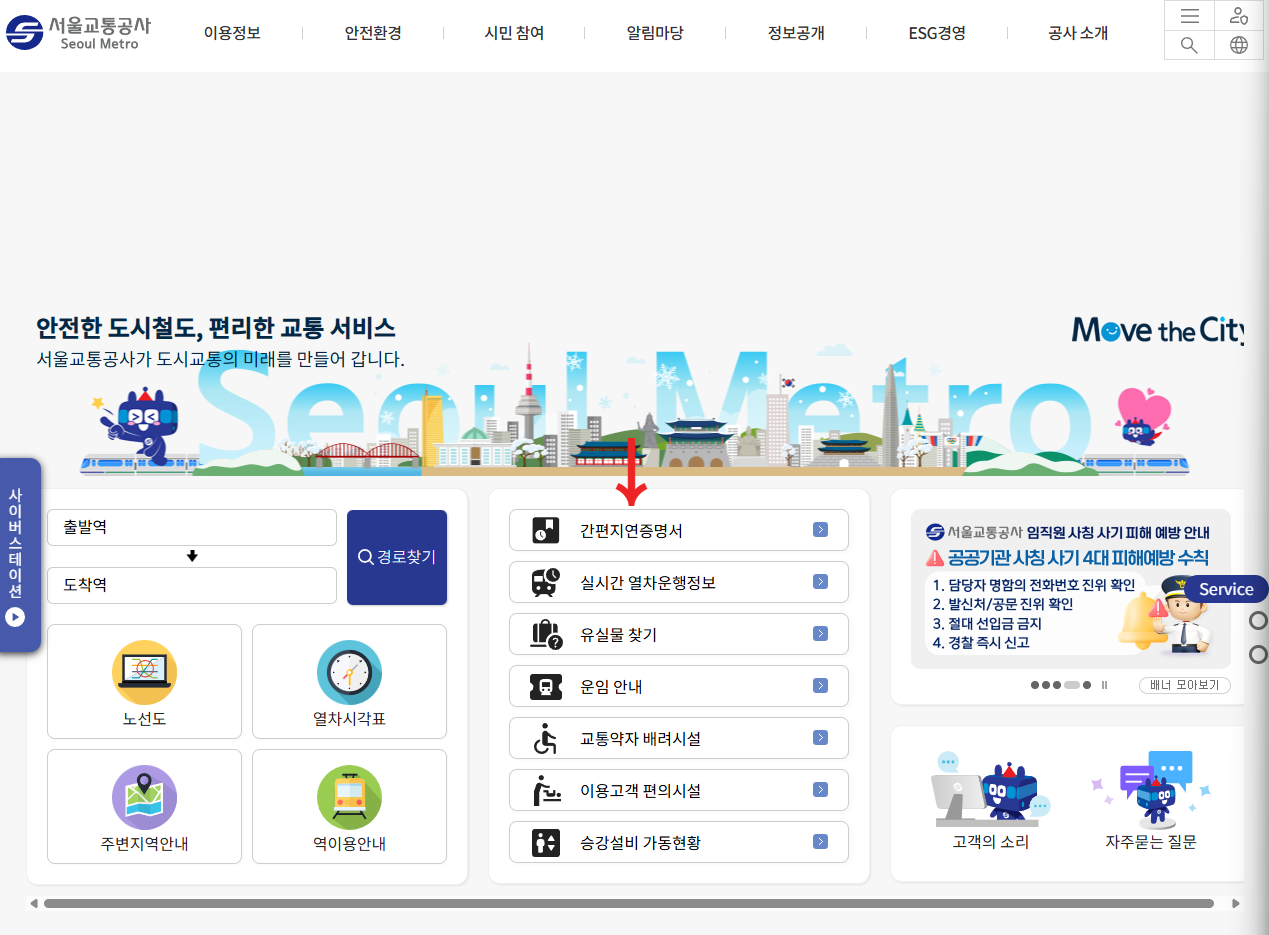Open 배너 모아보기
Viewport: 1269px width, 935px height.
1183,685
